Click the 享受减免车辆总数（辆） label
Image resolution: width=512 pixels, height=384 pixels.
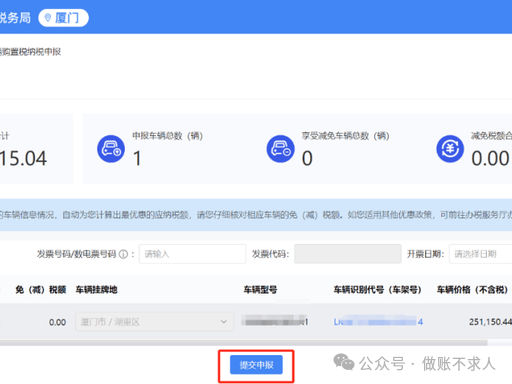[345, 136]
